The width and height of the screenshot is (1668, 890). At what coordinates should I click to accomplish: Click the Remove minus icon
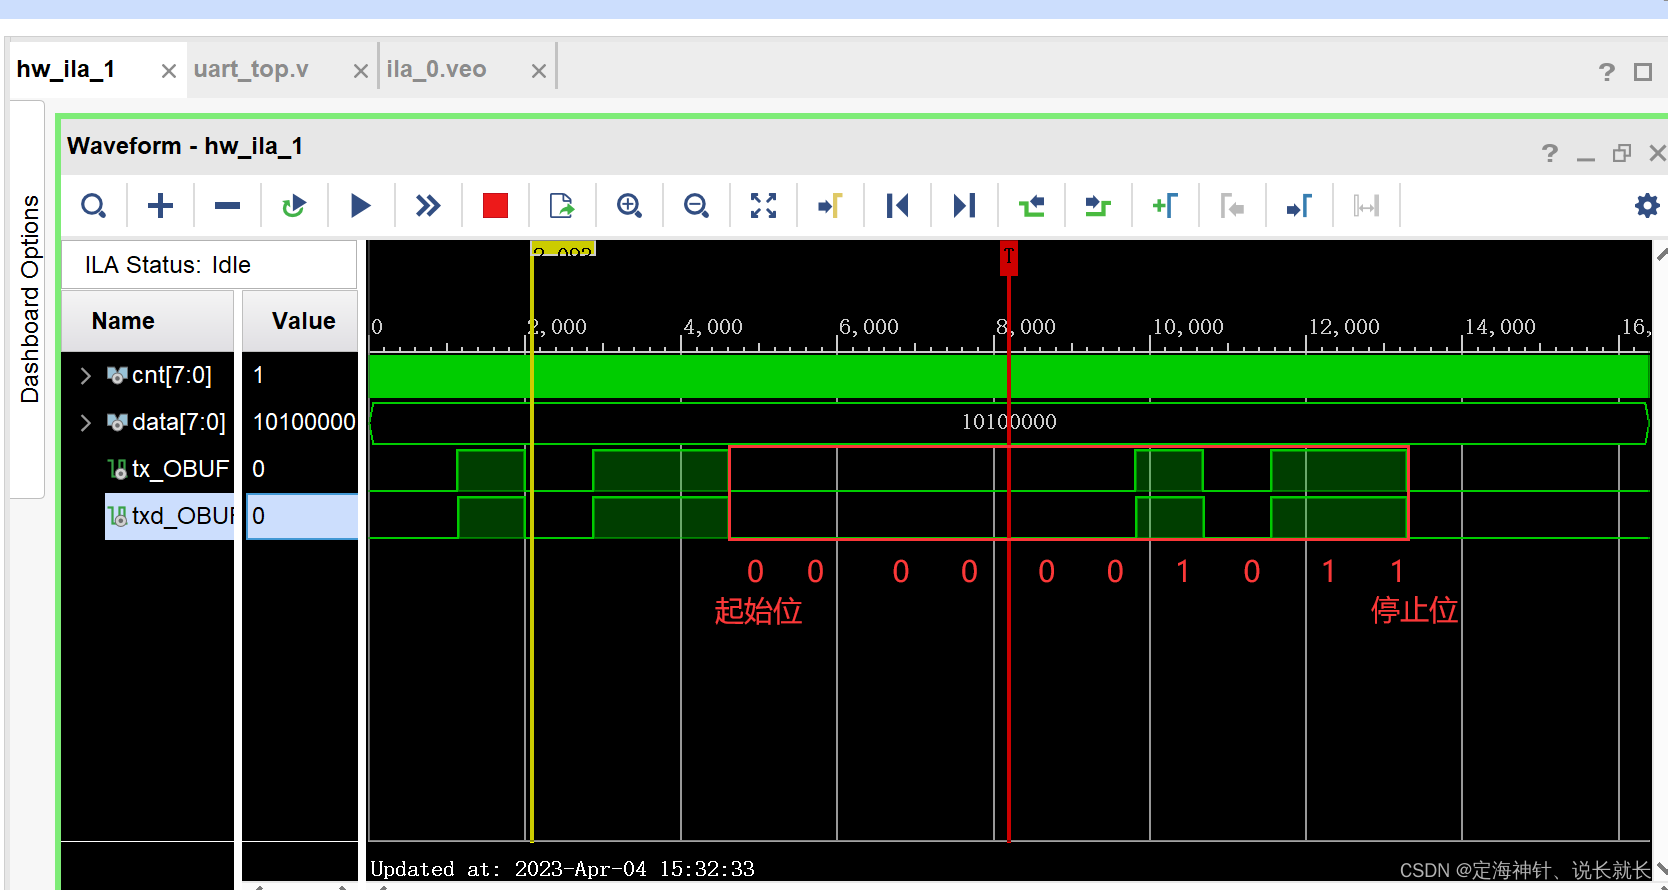227,206
